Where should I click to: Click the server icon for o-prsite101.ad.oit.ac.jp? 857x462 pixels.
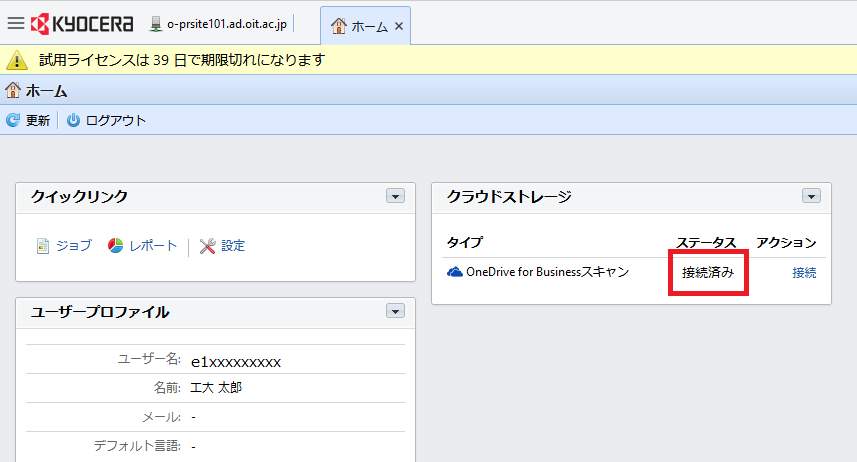point(155,24)
